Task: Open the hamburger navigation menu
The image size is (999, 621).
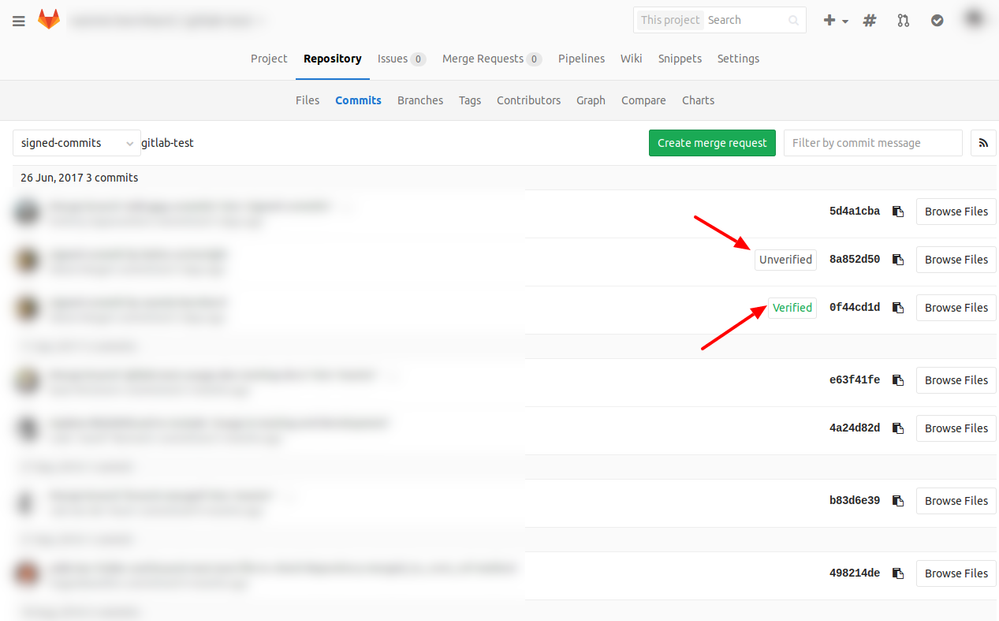Action: 18,21
